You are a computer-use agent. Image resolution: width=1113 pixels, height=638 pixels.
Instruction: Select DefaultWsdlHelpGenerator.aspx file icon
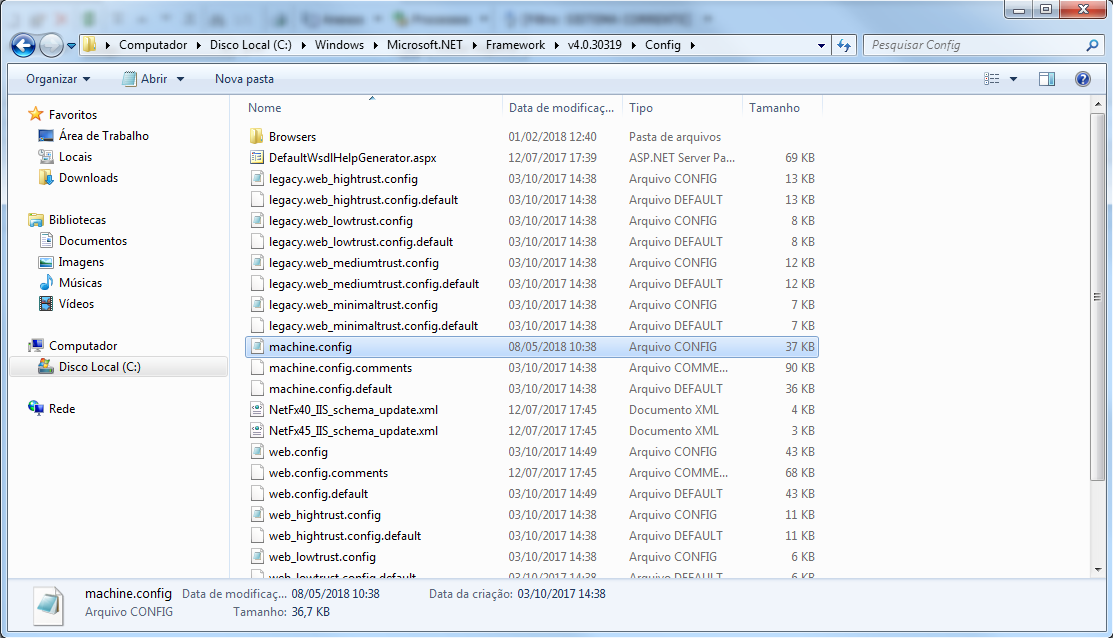point(257,158)
